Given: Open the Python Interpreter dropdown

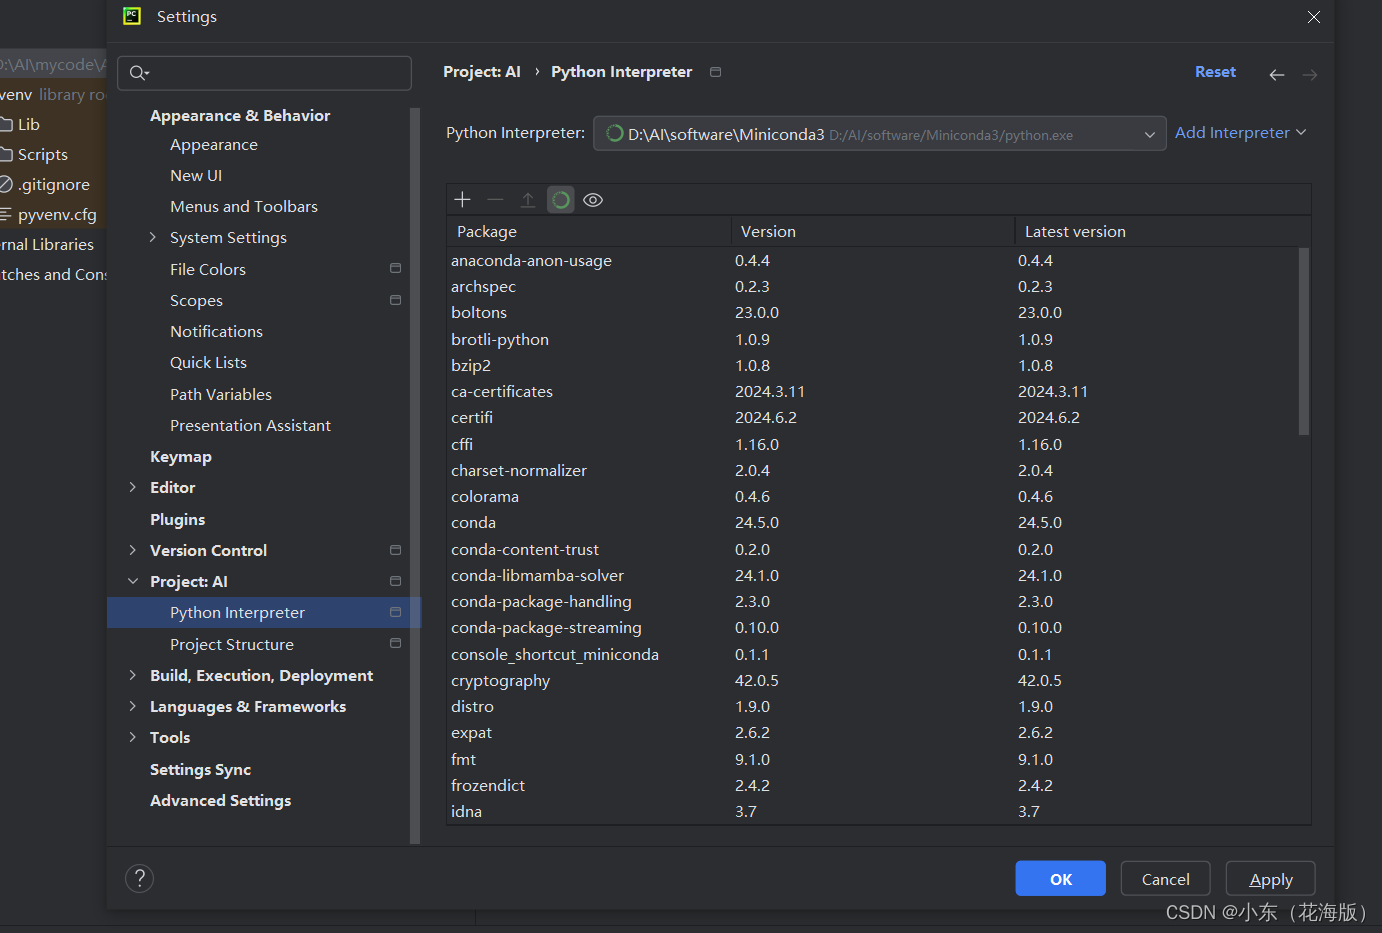Looking at the screenshot, I should coord(880,134).
